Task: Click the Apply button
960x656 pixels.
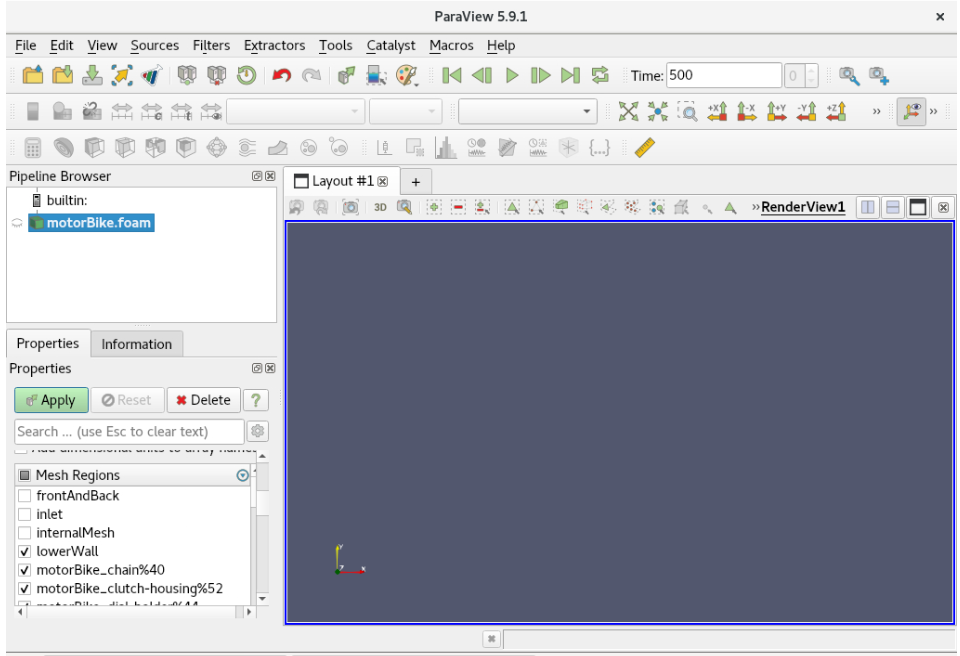Action: click(50, 400)
